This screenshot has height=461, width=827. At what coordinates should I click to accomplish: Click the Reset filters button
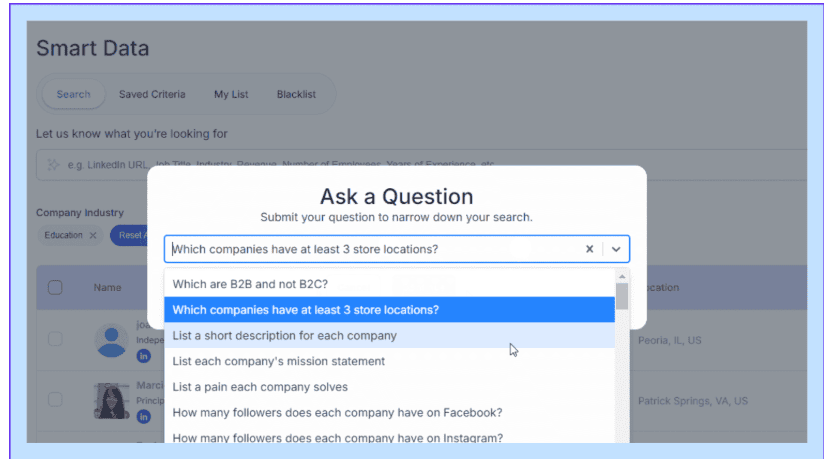click(129, 235)
